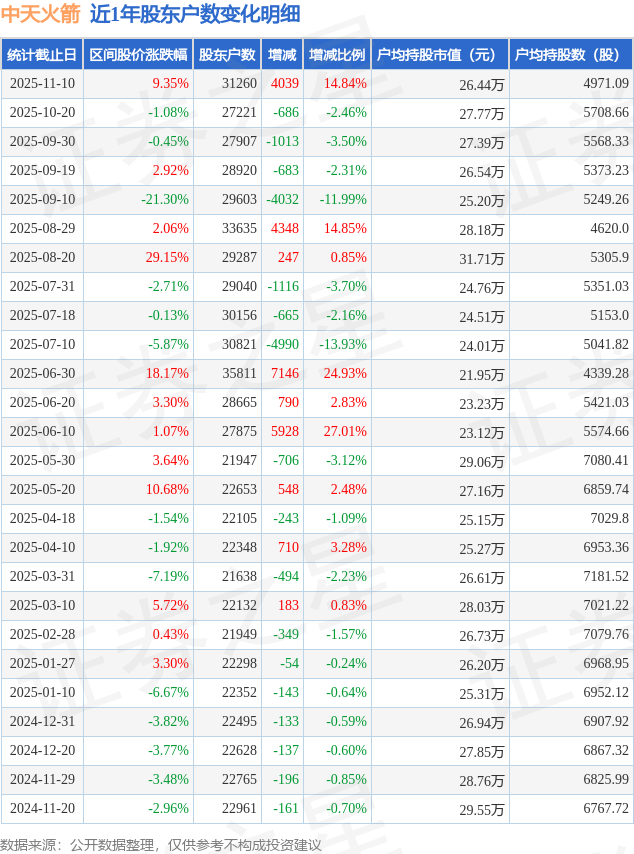Click the 29.15% price change value
The image size is (634, 854).
pos(167,258)
